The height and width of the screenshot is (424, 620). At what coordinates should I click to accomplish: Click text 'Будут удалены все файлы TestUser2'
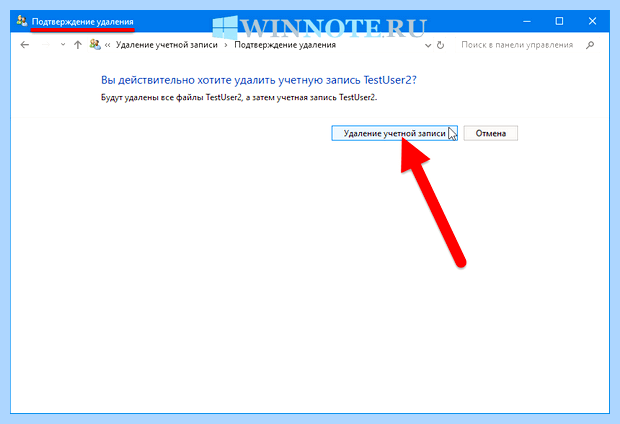[x=171, y=97]
